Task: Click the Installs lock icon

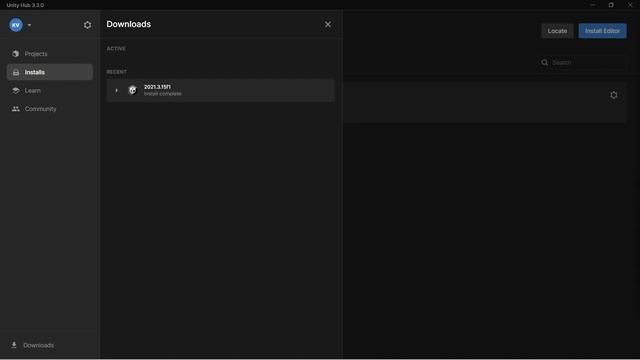Action: tap(16, 73)
